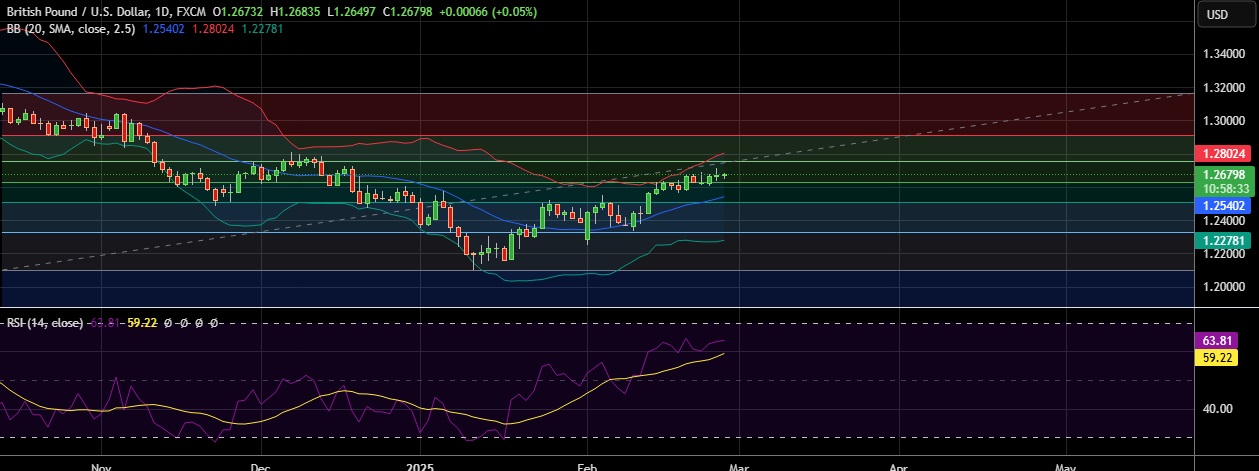Click the teal 1.22781 price axis label
Viewport: 1259px width, 471px height.
1223,240
